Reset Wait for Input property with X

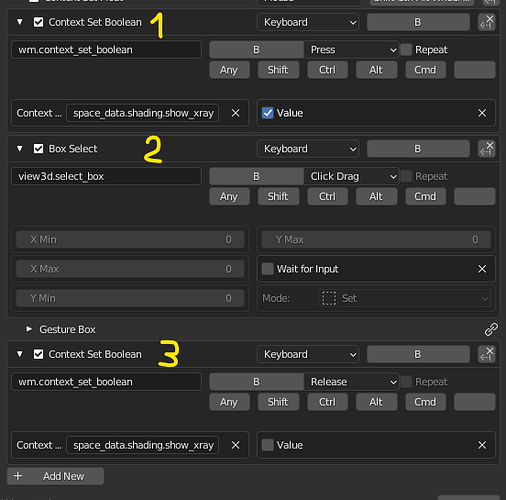click(x=482, y=269)
